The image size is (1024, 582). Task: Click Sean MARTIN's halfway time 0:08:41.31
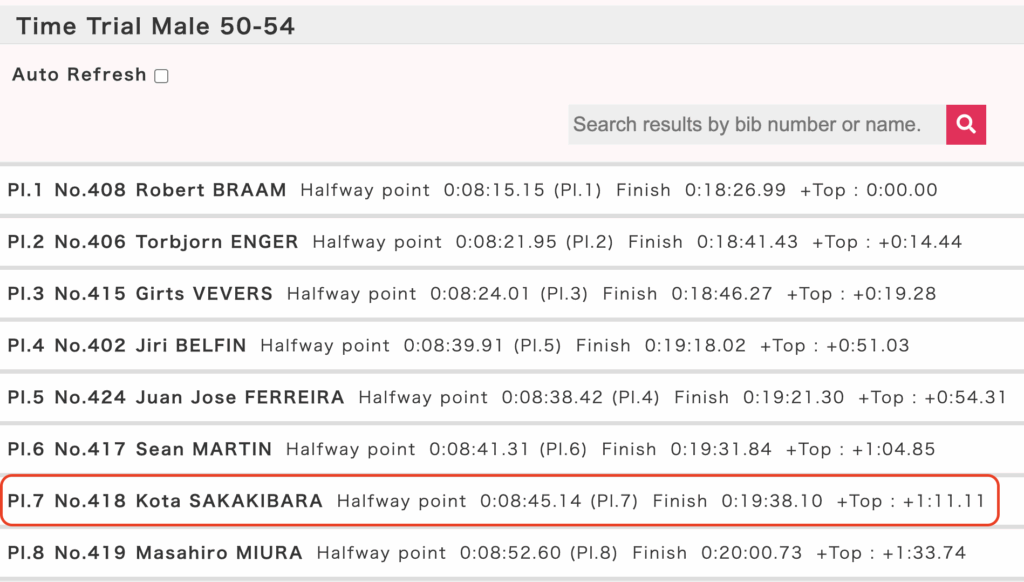tap(479, 449)
